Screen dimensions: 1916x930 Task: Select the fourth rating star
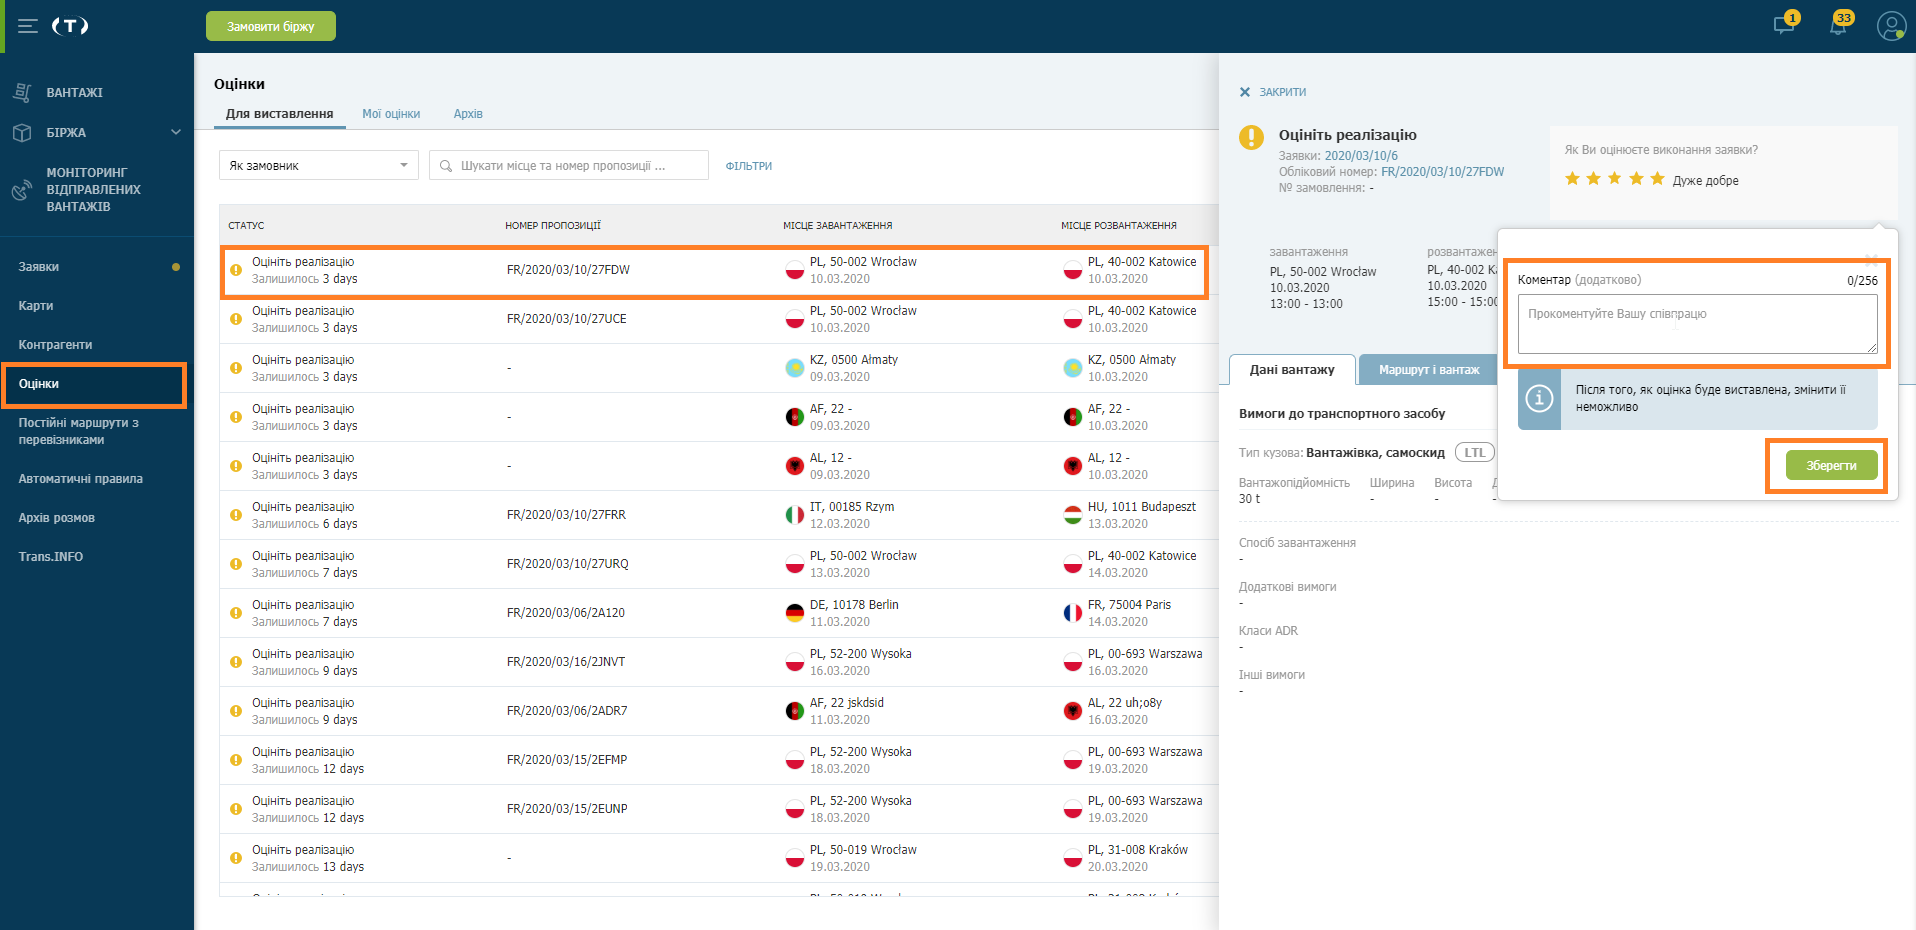click(1636, 179)
